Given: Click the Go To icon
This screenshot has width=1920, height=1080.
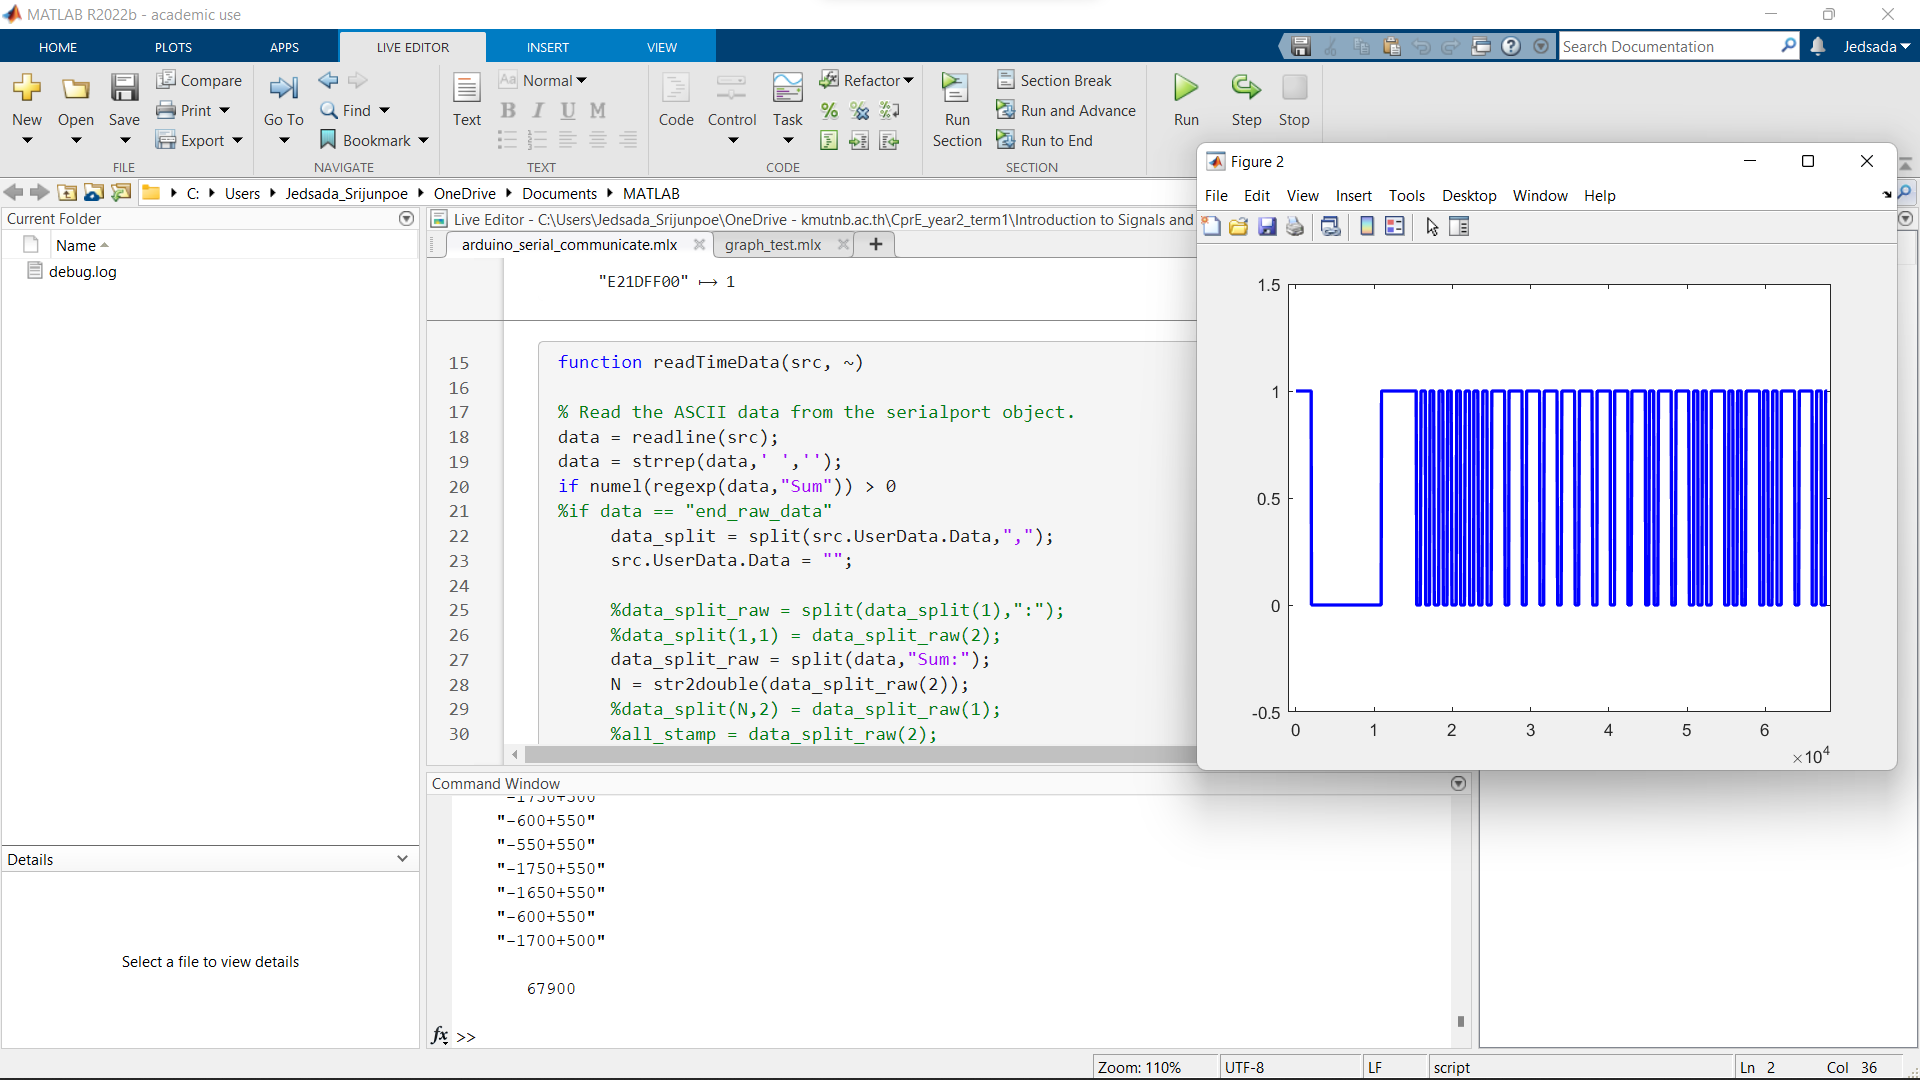Looking at the screenshot, I should pos(283,88).
